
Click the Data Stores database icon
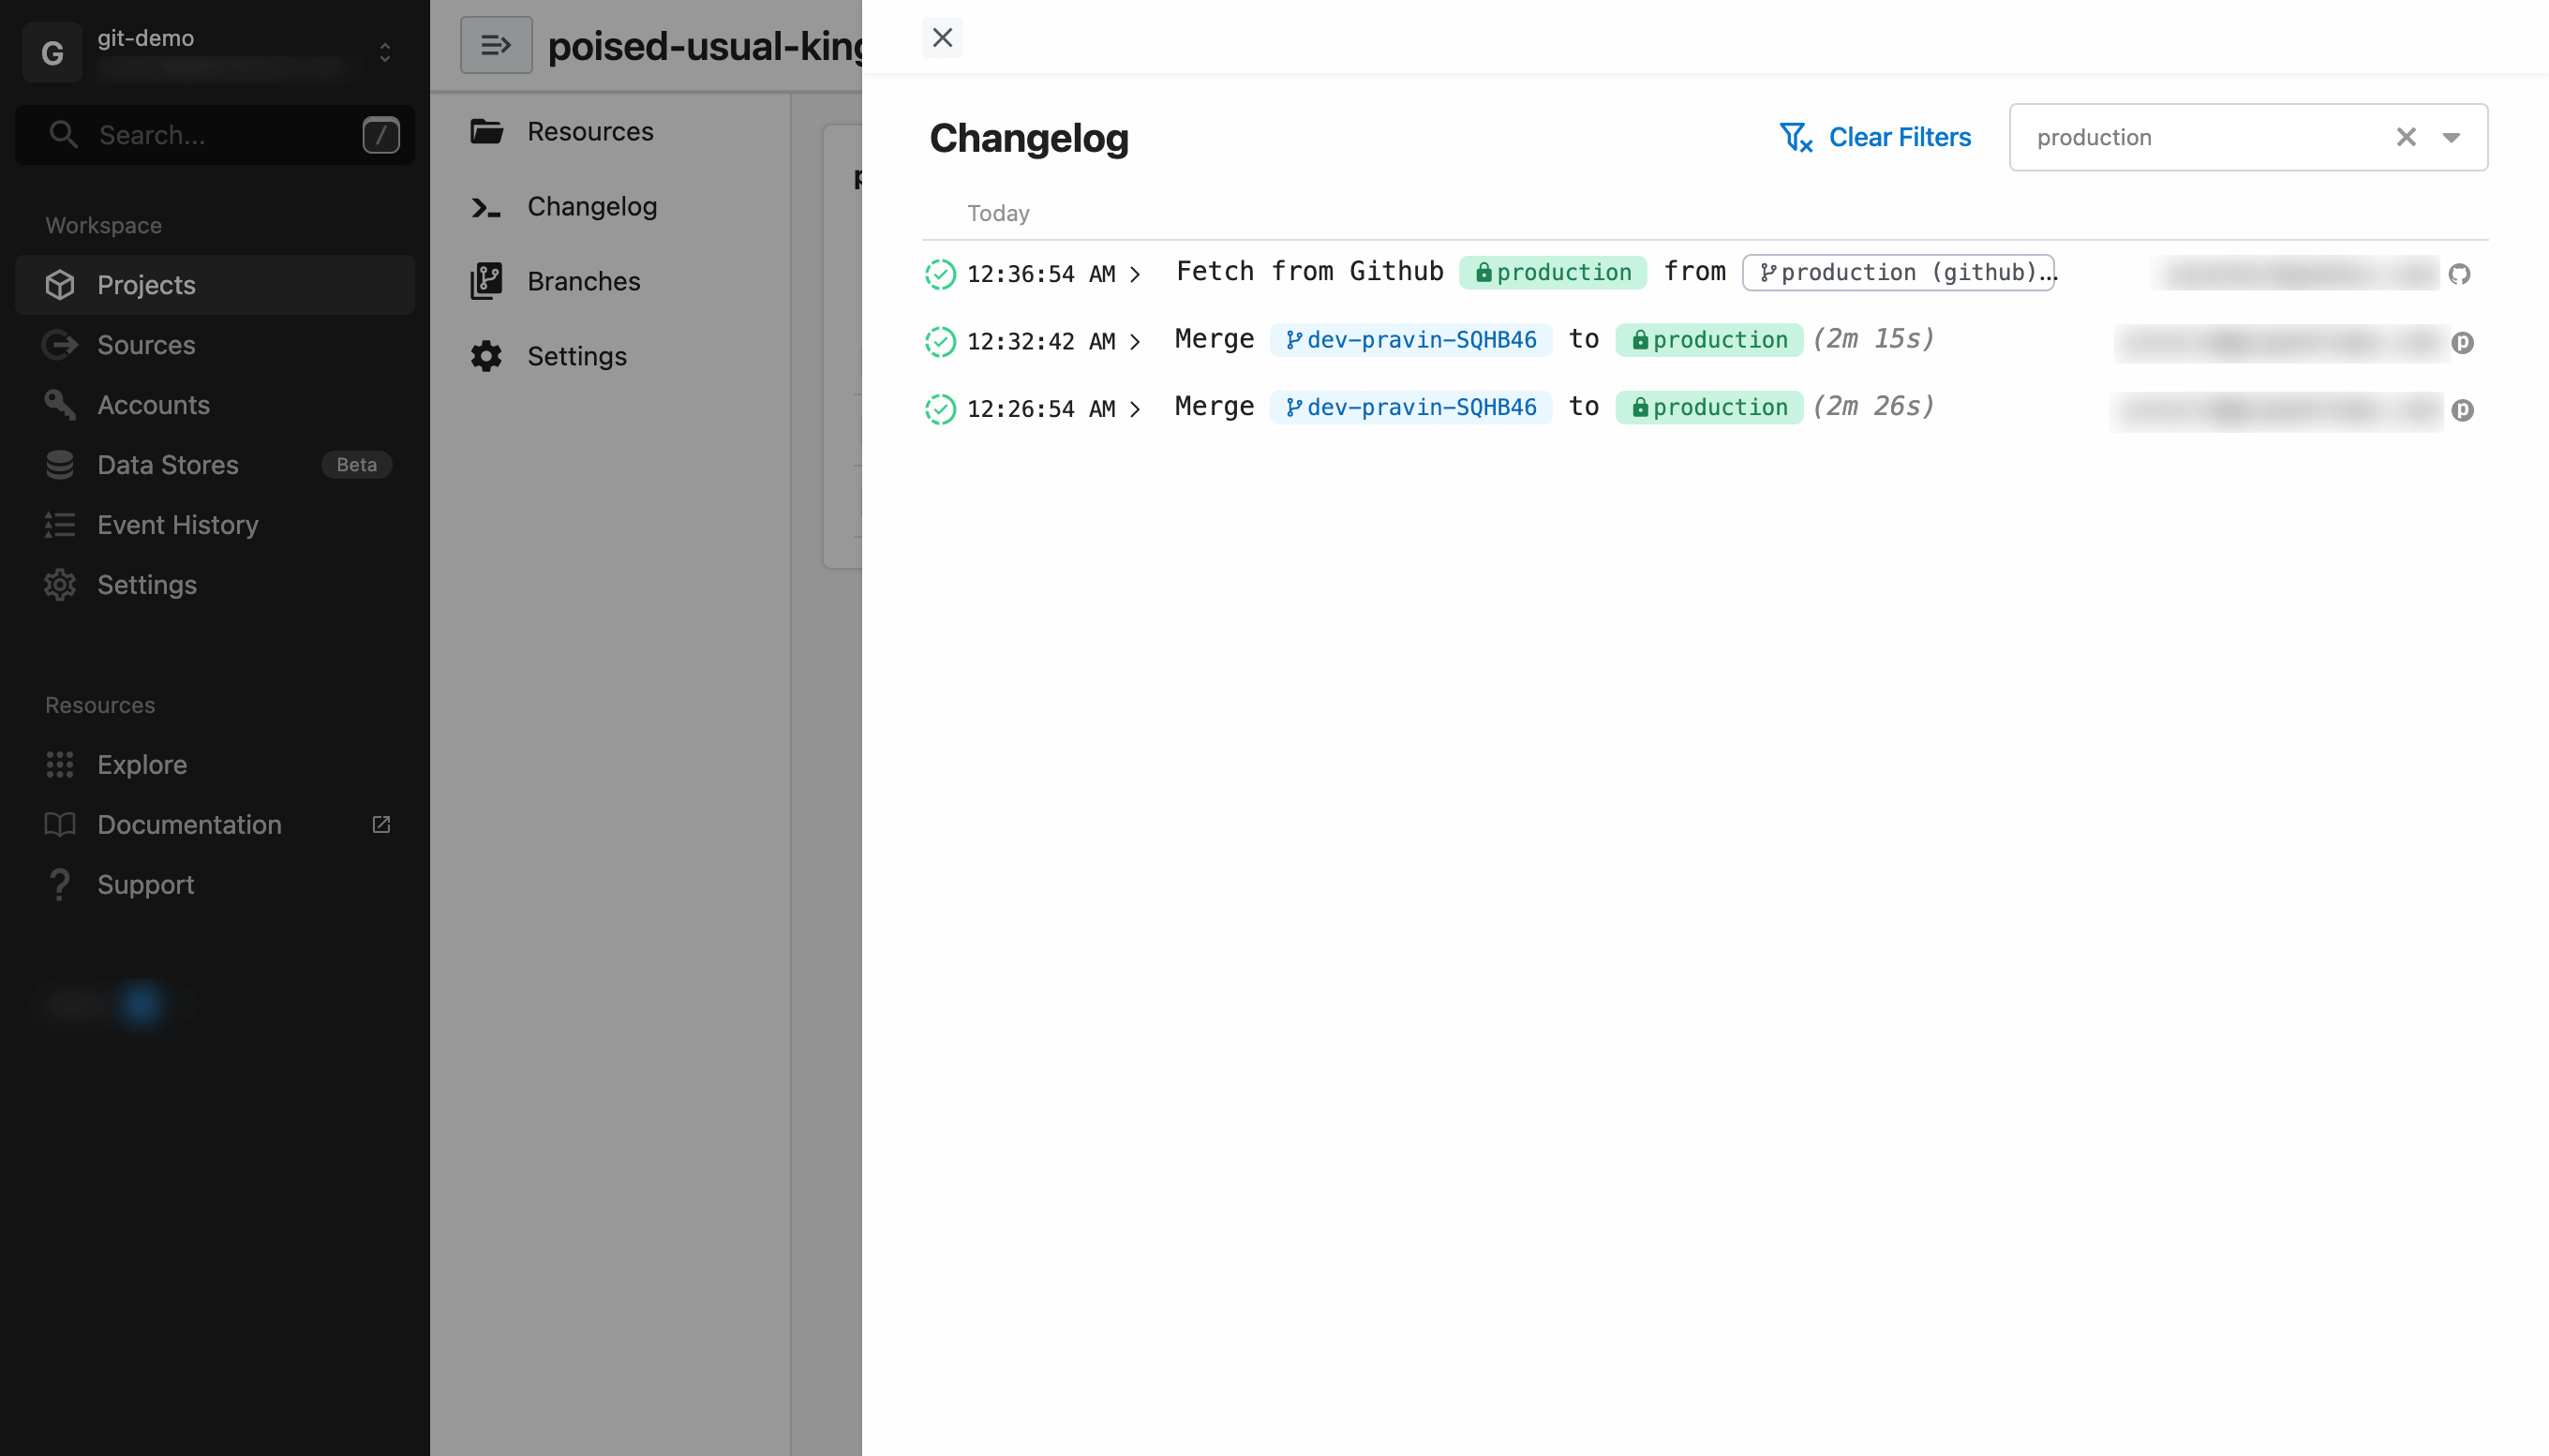pos(60,464)
